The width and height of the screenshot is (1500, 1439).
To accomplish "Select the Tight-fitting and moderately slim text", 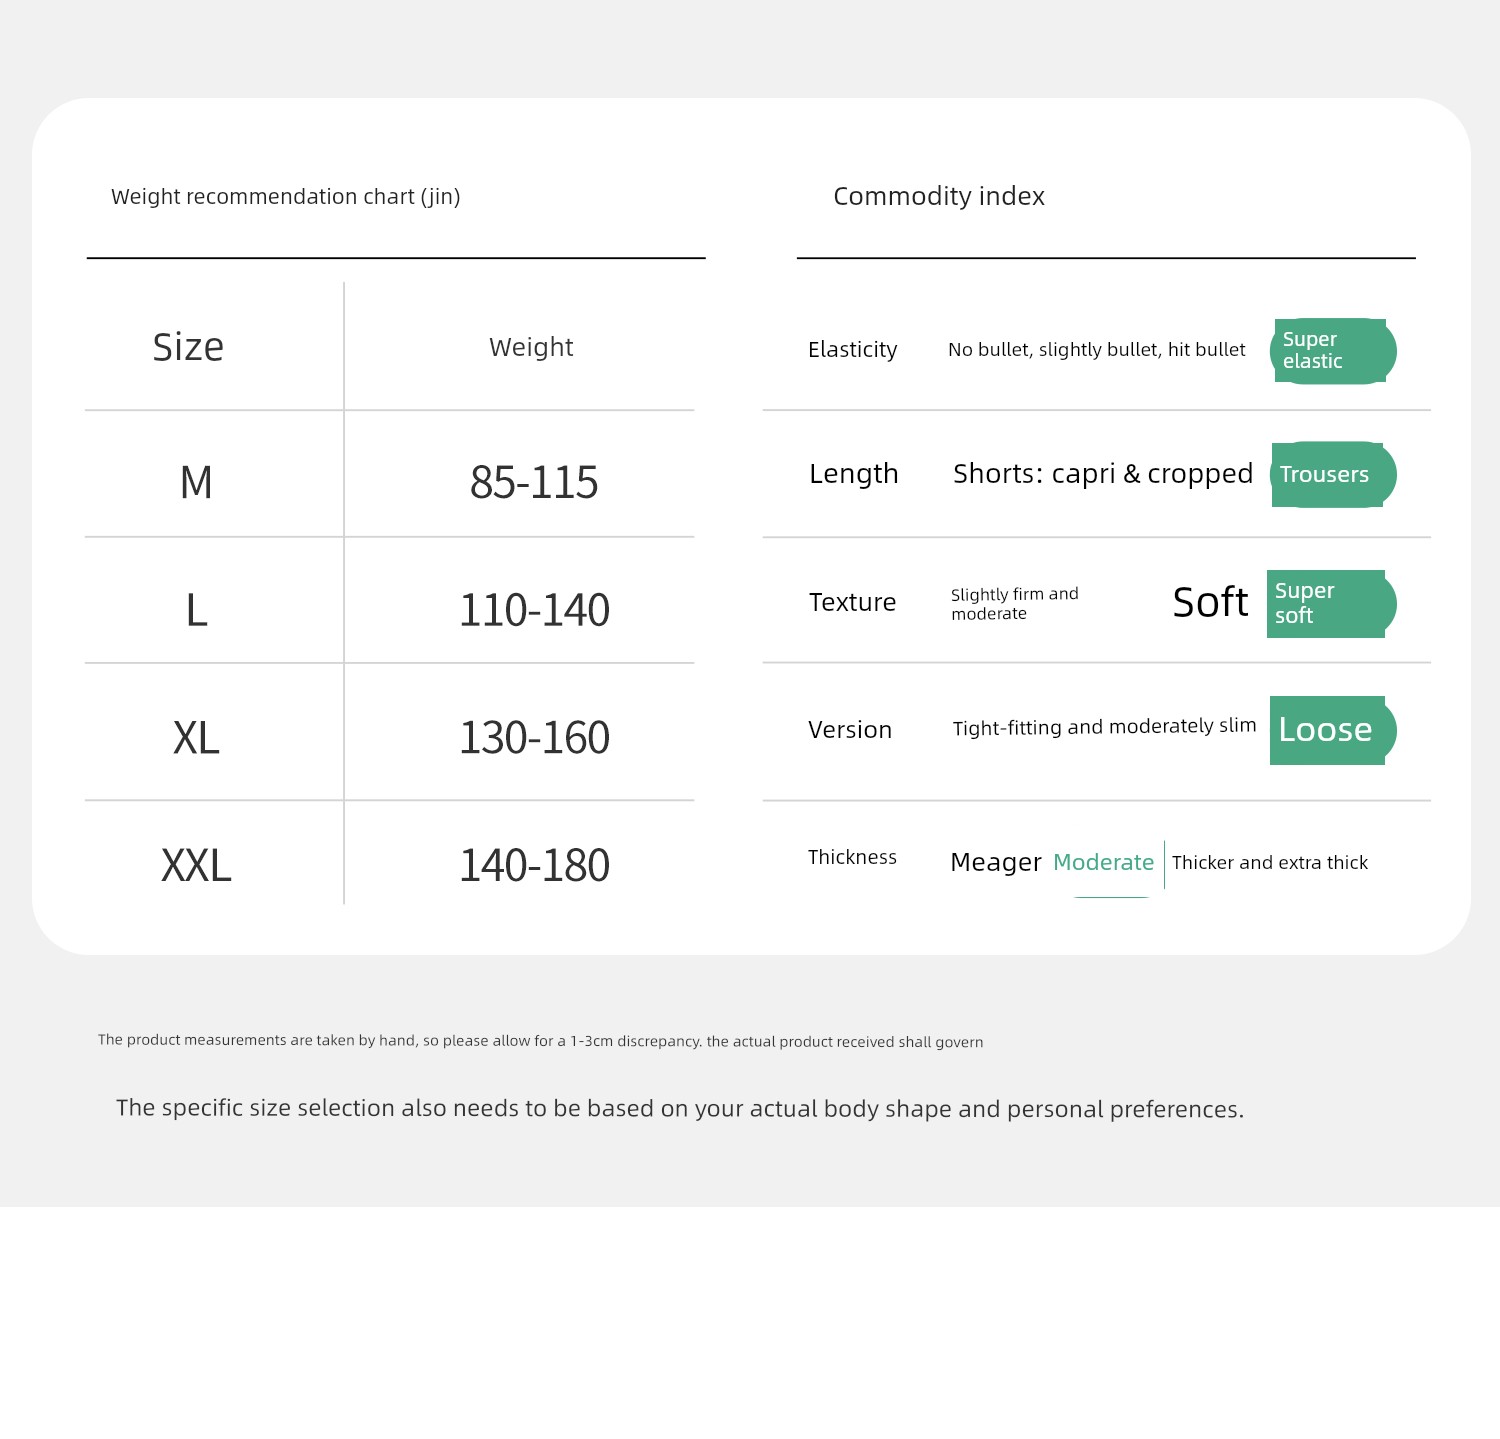I will (1104, 727).
